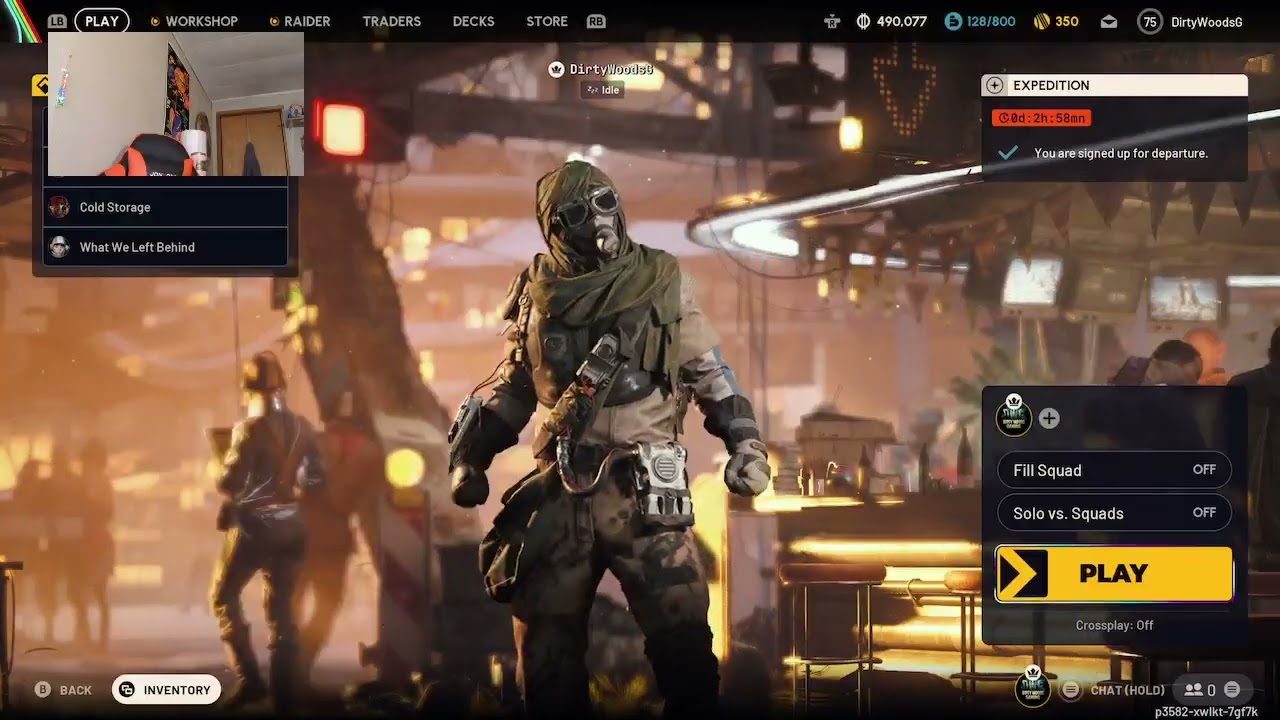The image size is (1280, 720).
Task: Toggle Fill Squad on
Action: tap(1114, 470)
